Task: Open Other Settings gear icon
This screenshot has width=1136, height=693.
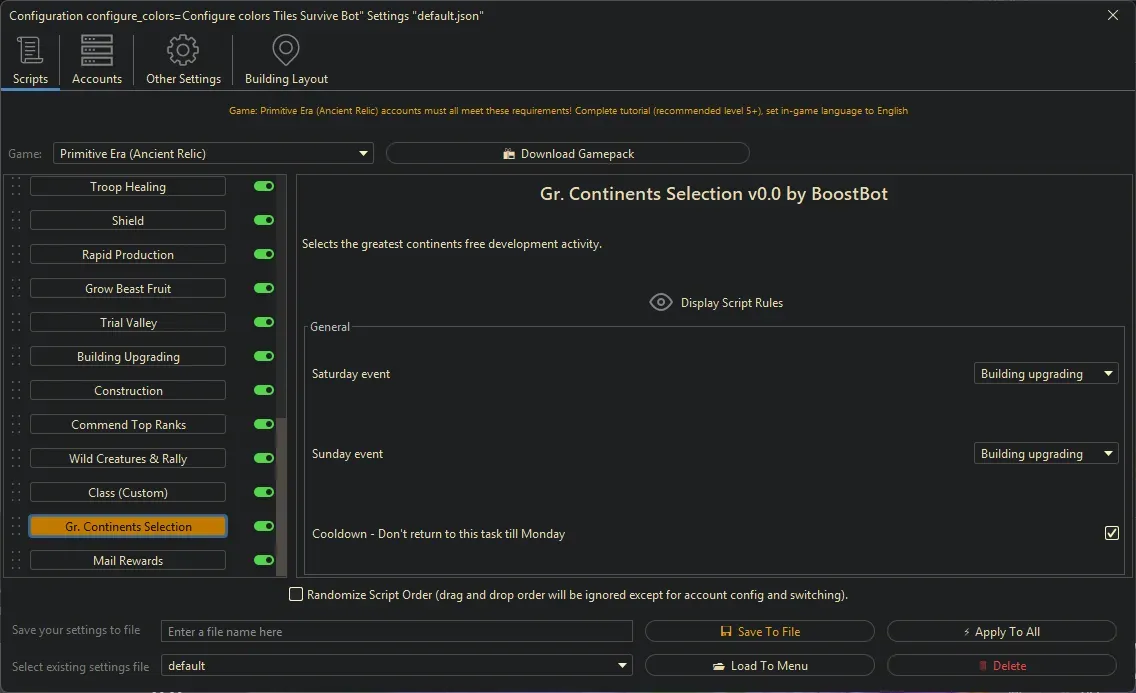Action: [x=183, y=51]
